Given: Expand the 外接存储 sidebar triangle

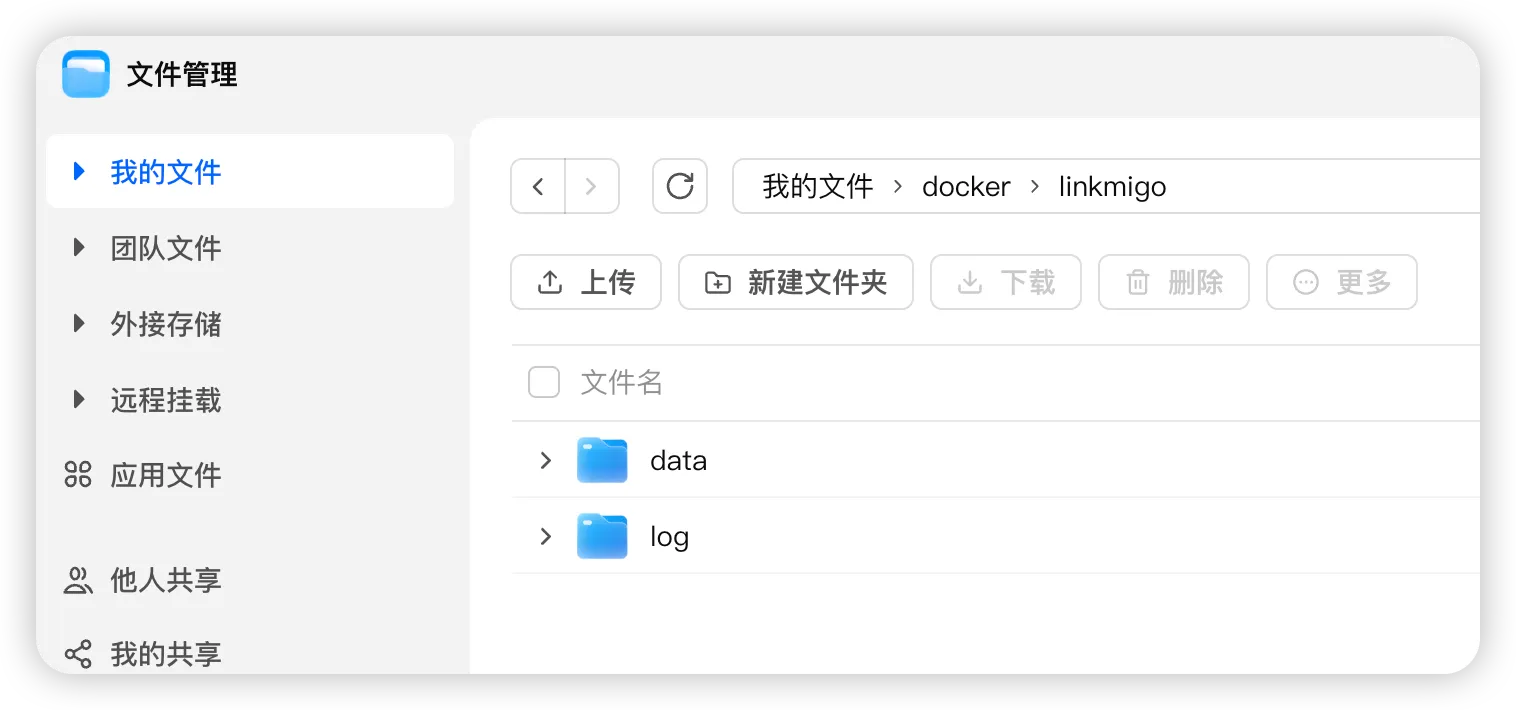Looking at the screenshot, I should 79,323.
